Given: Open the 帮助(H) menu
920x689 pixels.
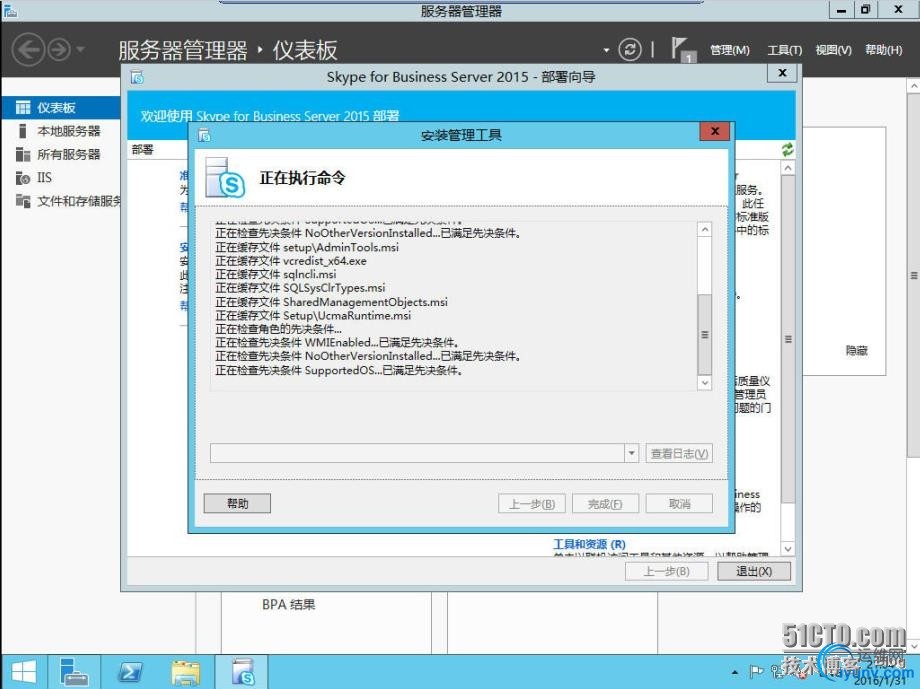Looking at the screenshot, I should (x=884, y=50).
